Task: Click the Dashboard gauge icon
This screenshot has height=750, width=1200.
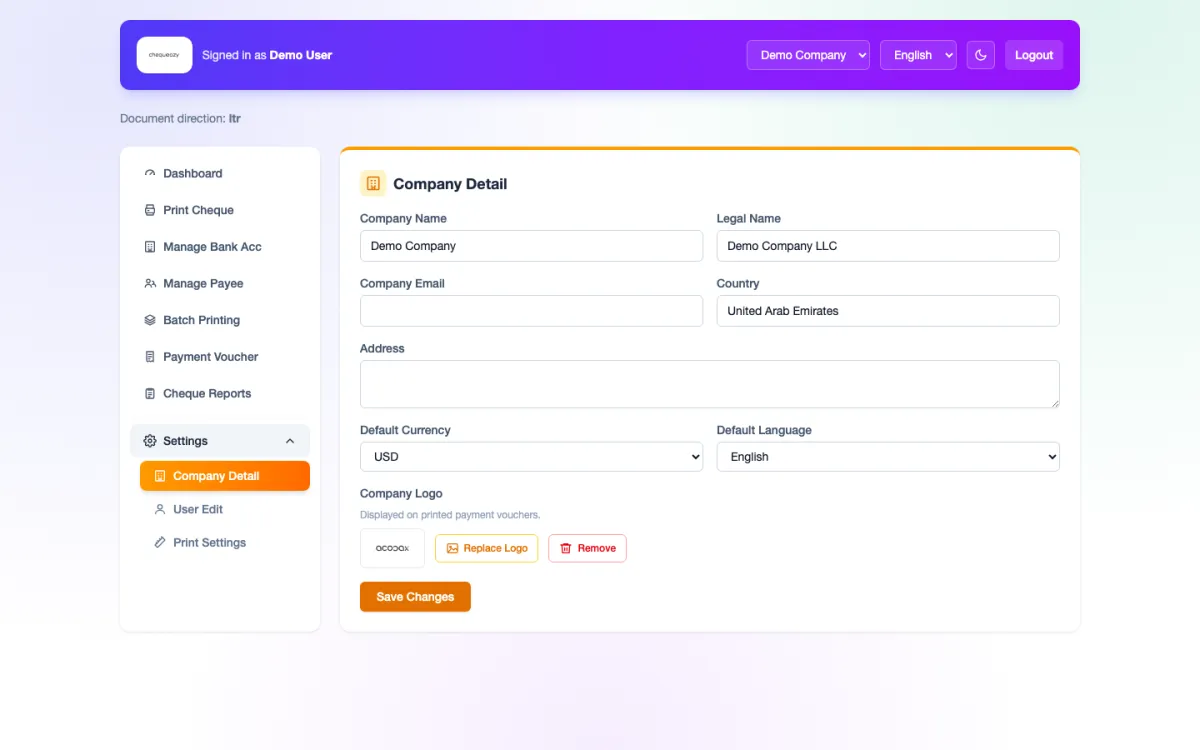Action: tap(150, 173)
